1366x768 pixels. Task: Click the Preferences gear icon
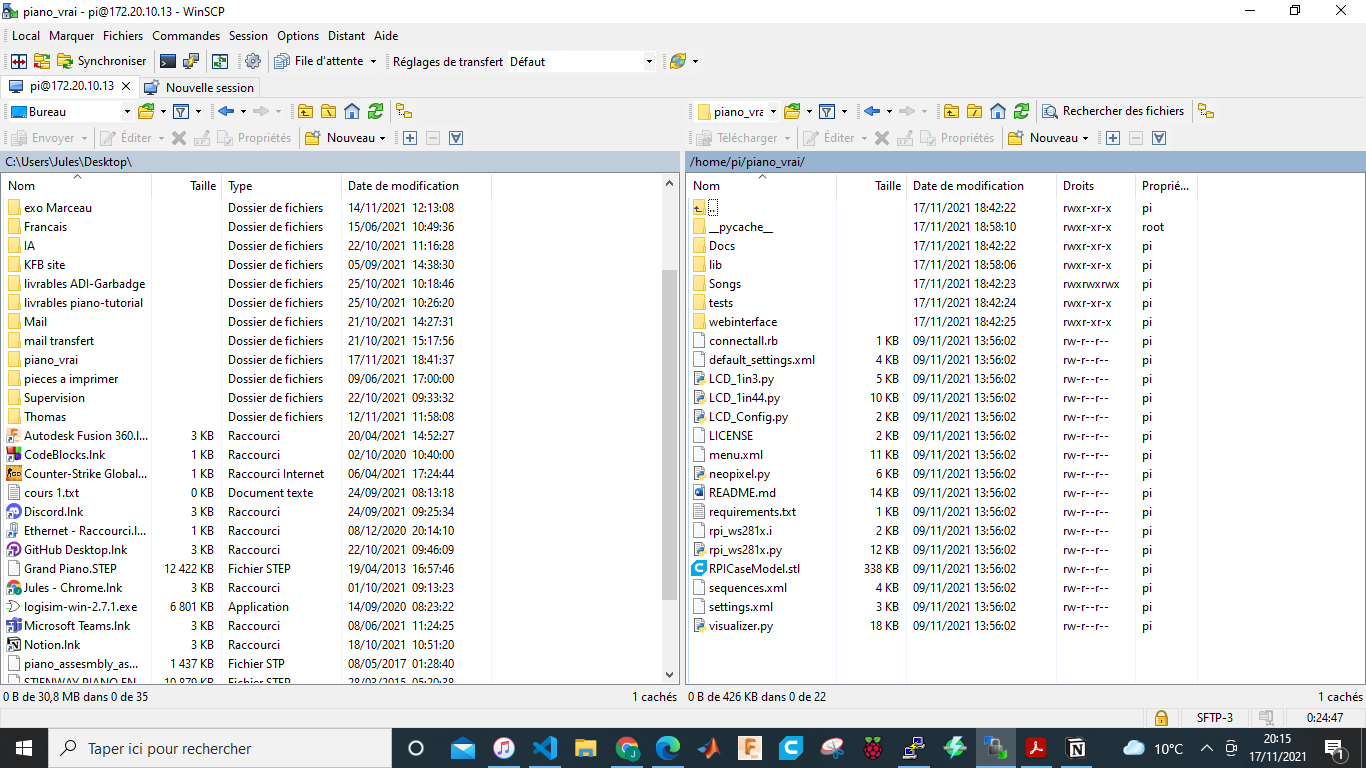tap(253, 61)
